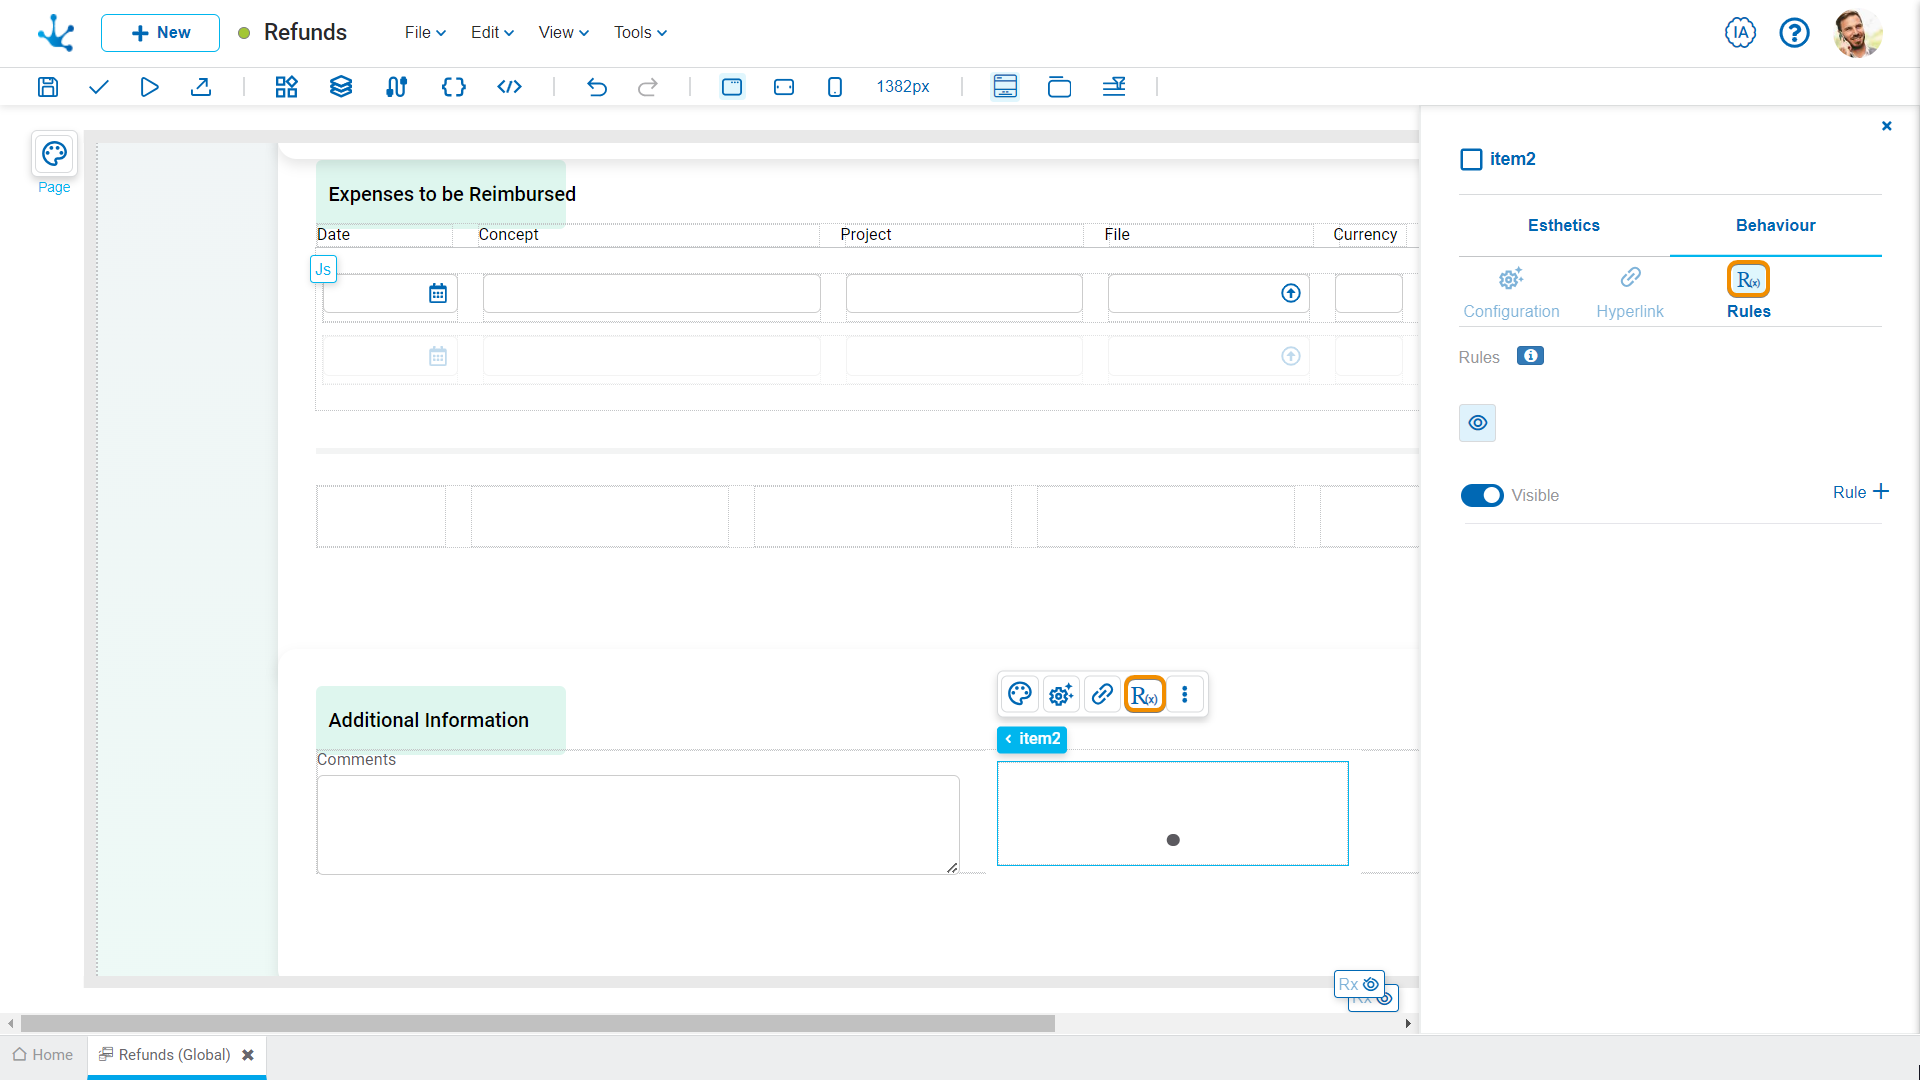Click the Comments text input field
This screenshot has width=1920, height=1080.
638,824
